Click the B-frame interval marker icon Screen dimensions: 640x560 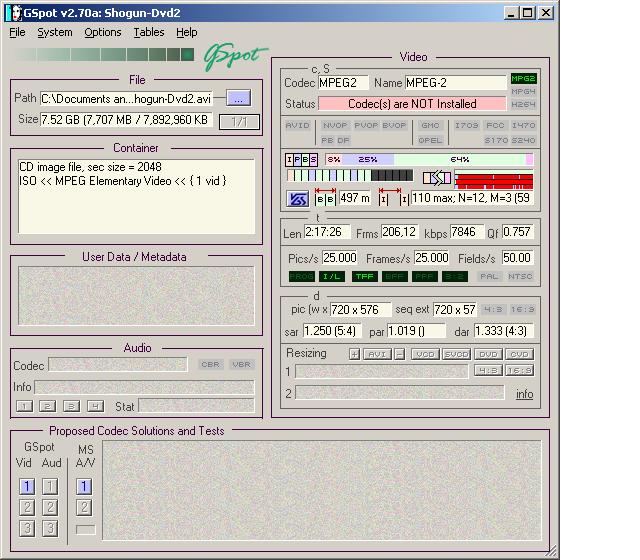click(x=325, y=196)
